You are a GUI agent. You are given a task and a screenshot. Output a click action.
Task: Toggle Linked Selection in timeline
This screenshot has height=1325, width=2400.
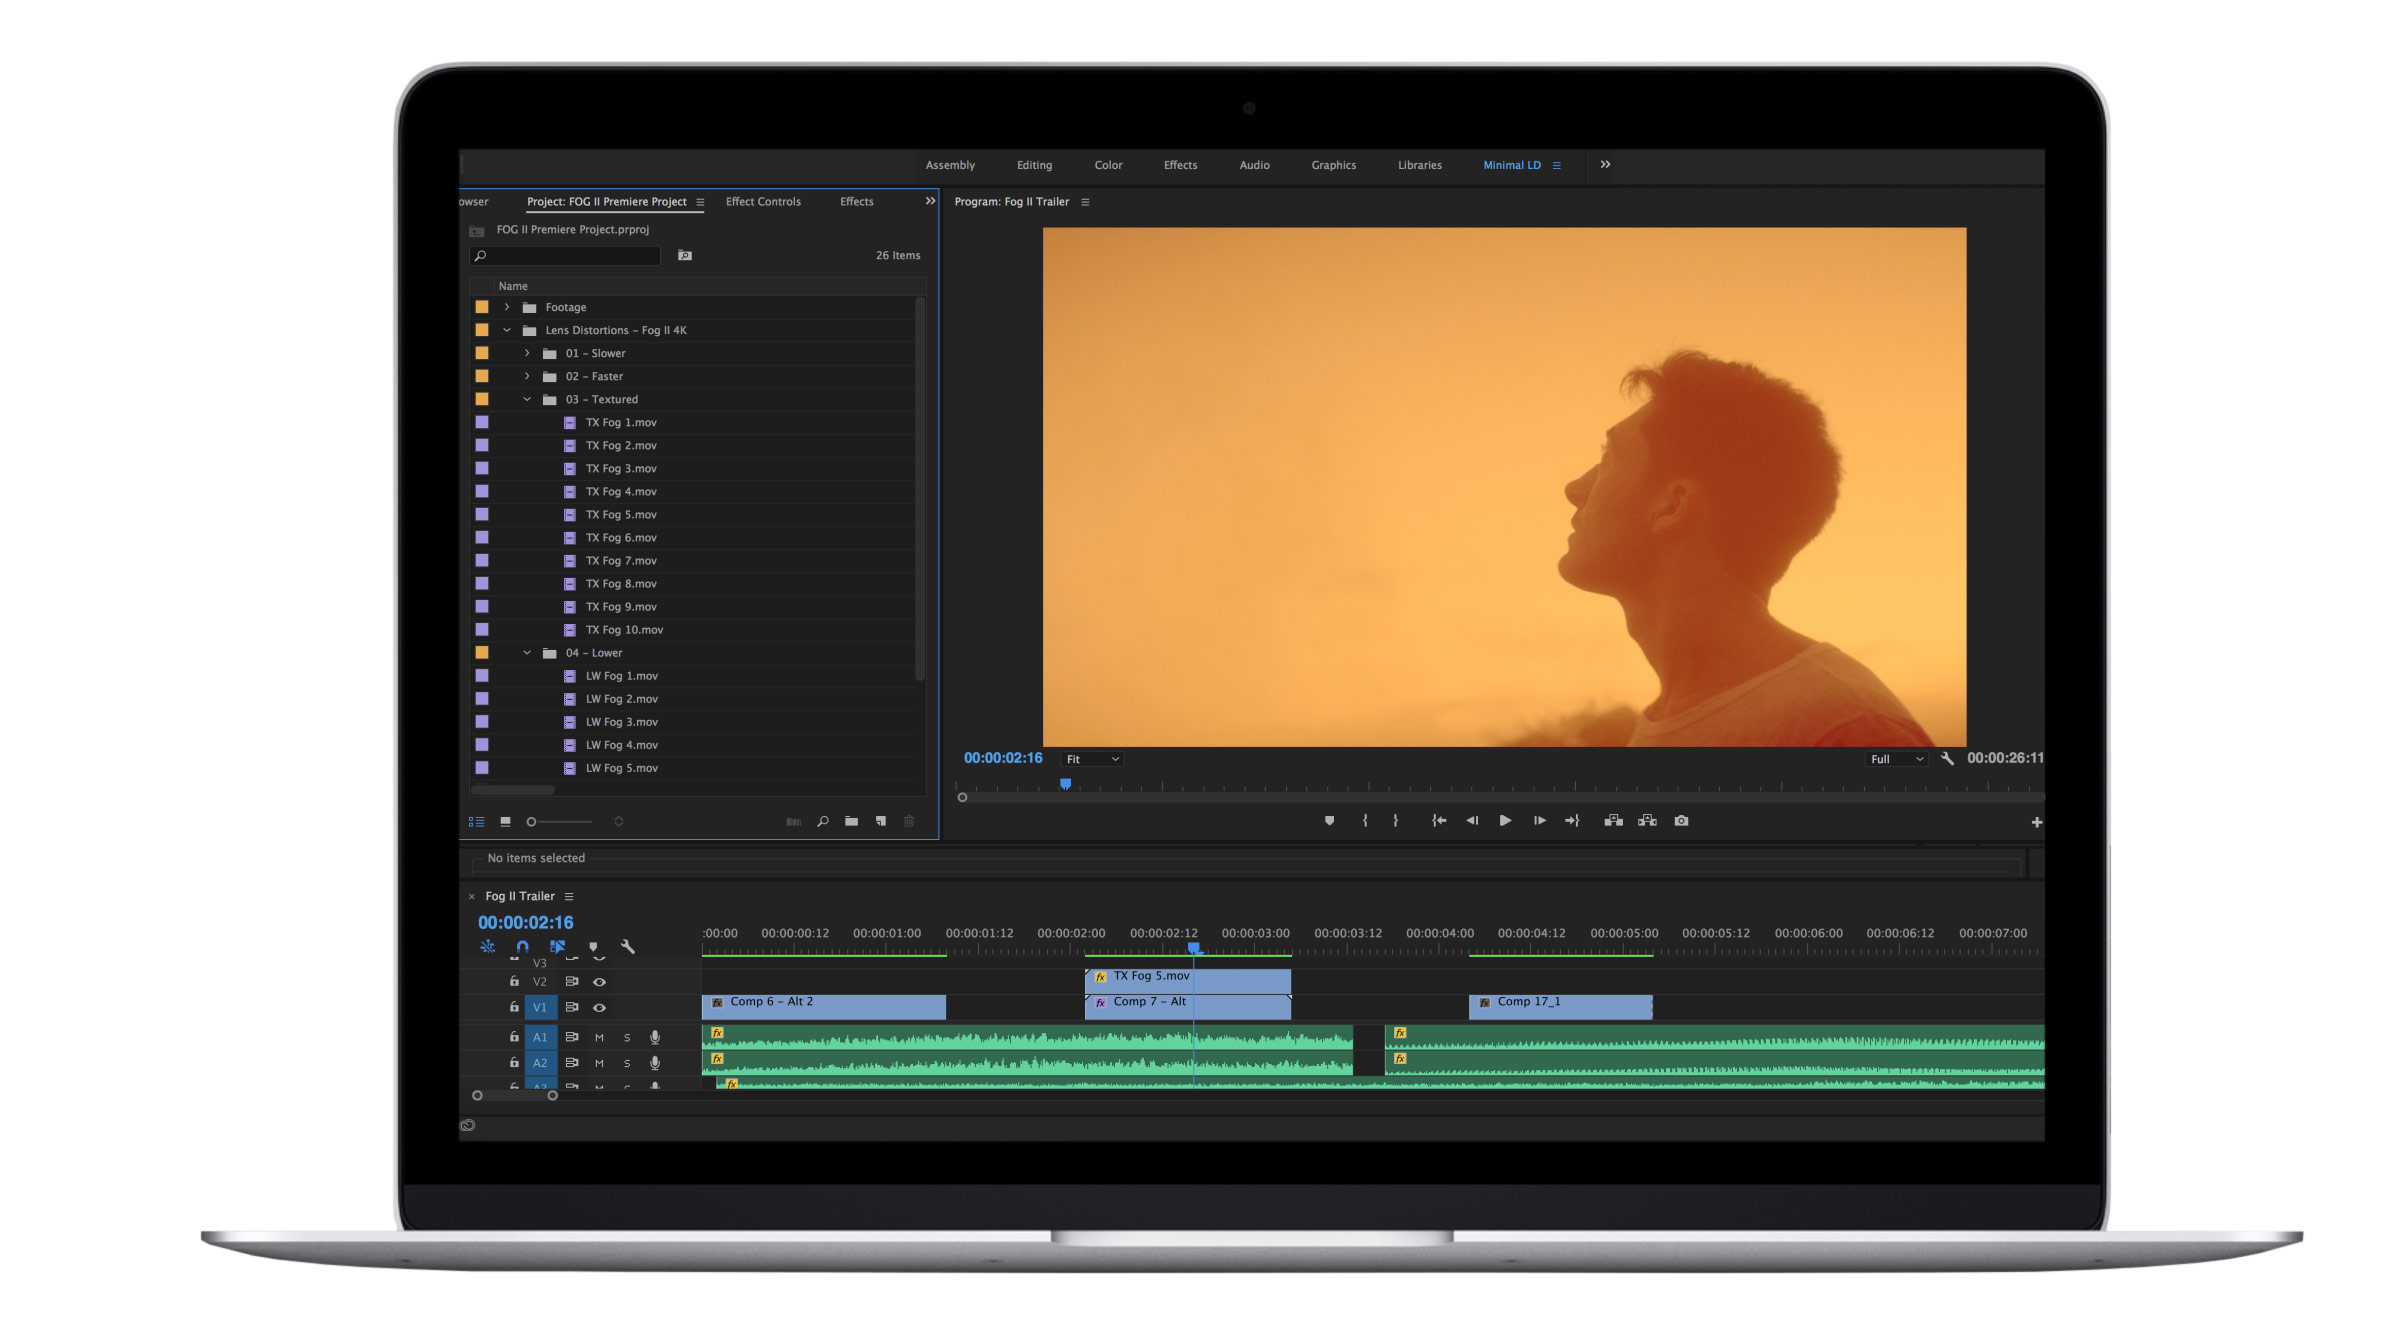[558, 947]
